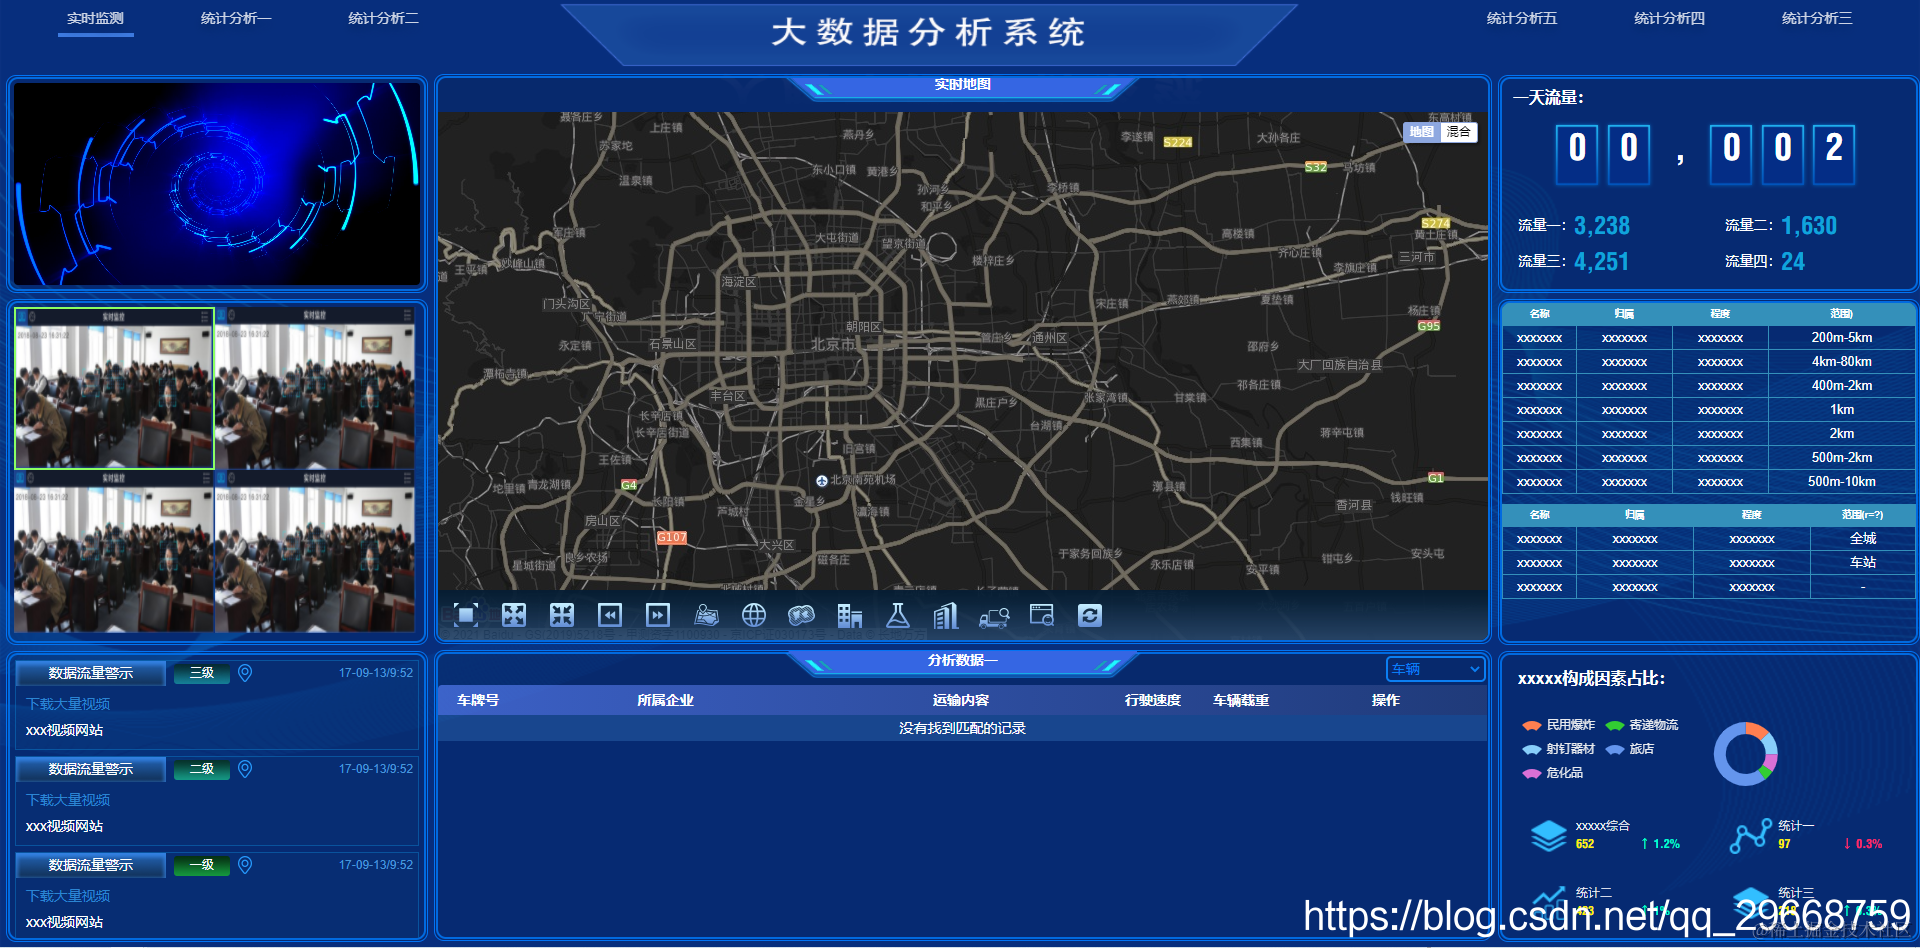The width and height of the screenshot is (1920, 948).
Task: Toggle 危化品 legend item in chart
Action: (x=1553, y=773)
